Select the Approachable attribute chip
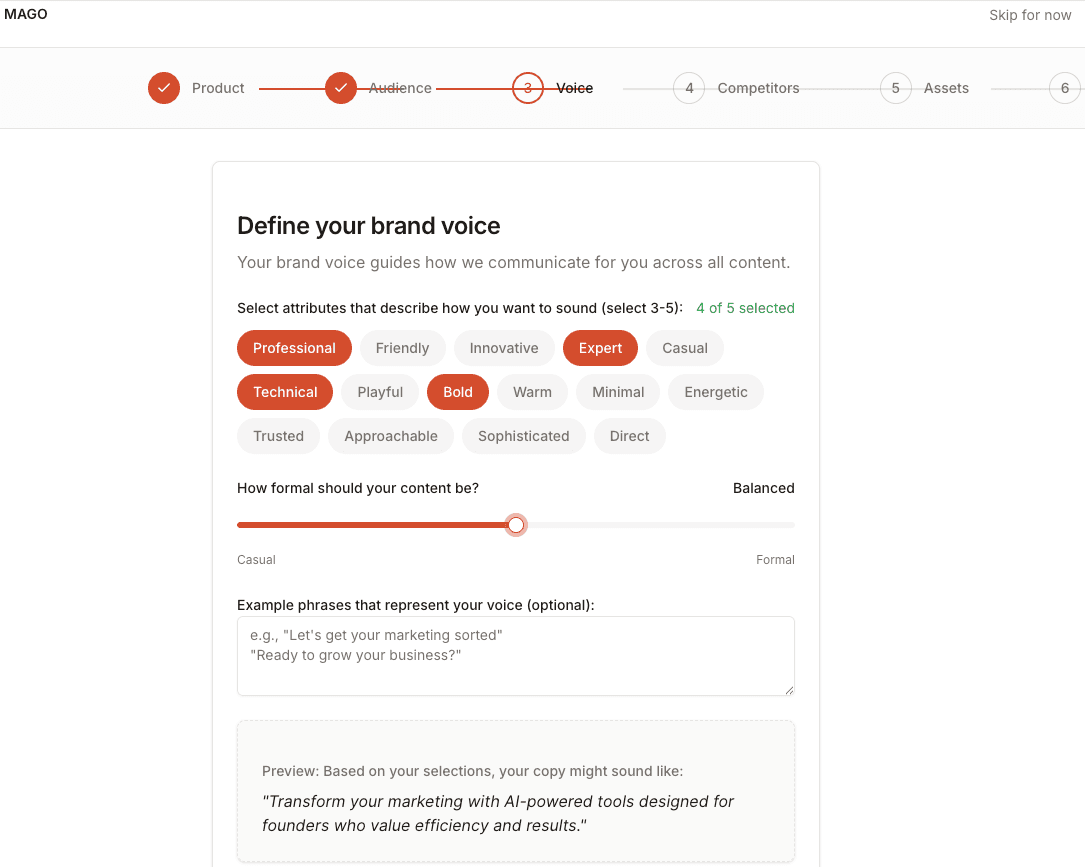The width and height of the screenshot is (1085, 867). (391, 437)
